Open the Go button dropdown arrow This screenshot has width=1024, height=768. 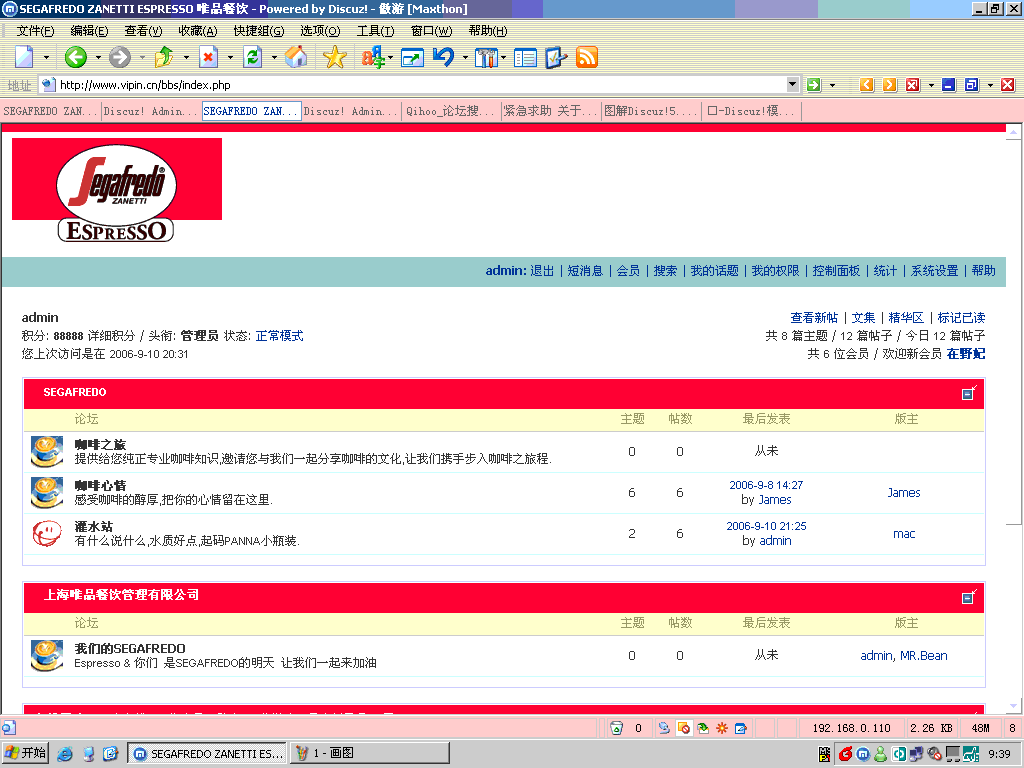[832, 85]
